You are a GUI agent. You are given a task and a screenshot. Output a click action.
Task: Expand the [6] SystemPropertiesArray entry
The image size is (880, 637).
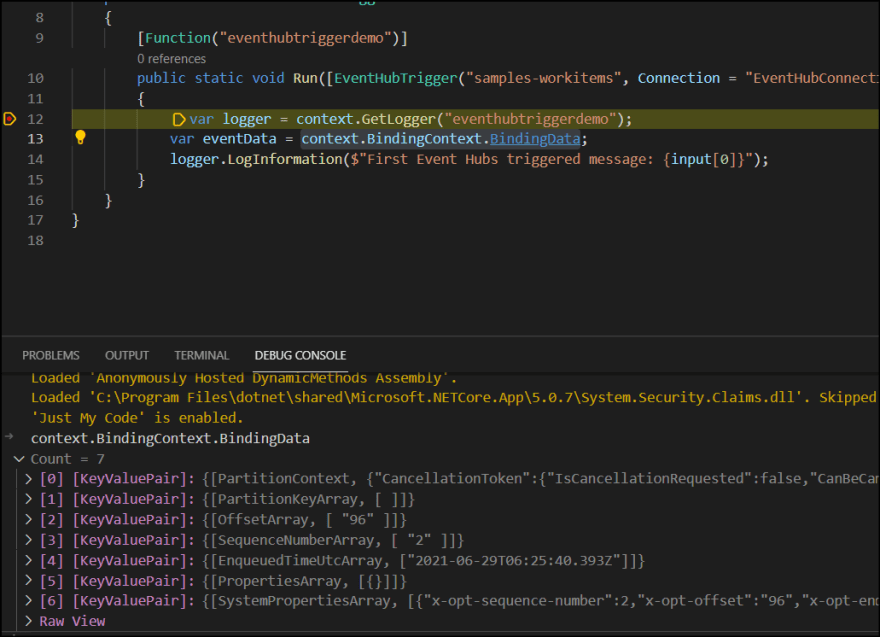pos(29,601)
